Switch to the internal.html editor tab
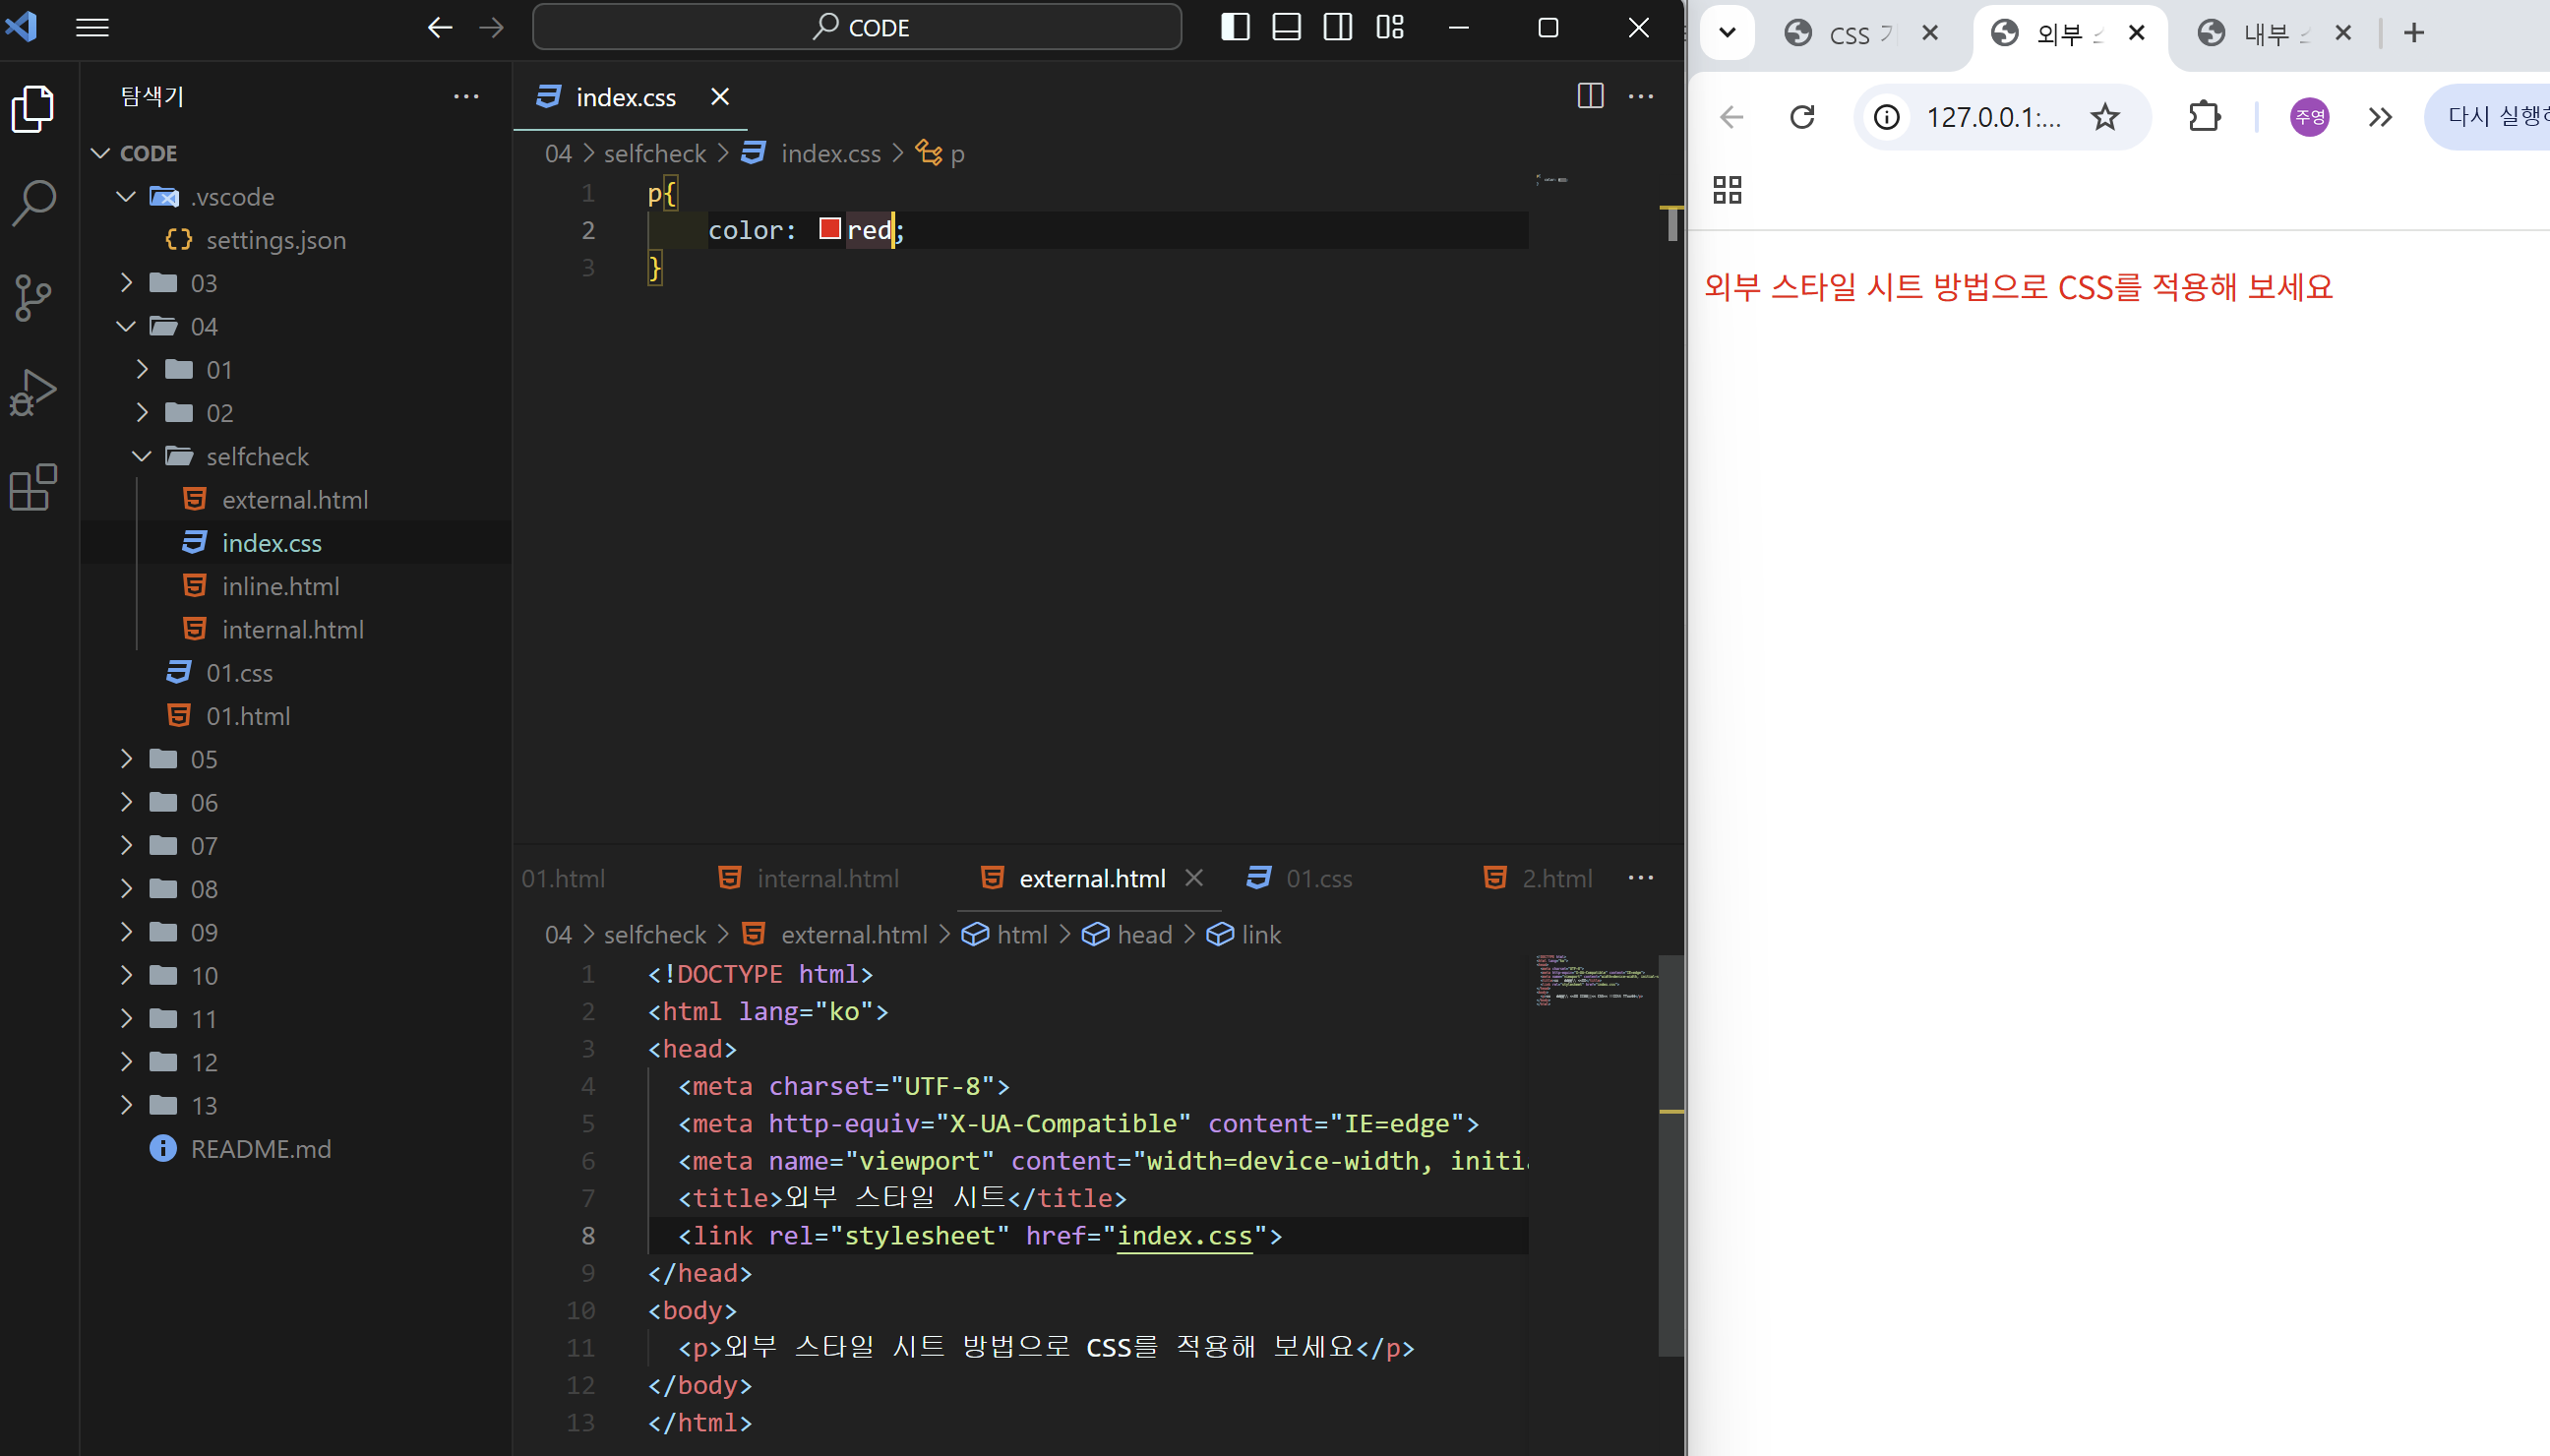The width and height of the screenshot is (2550, 1456). [x=827, y=878]
